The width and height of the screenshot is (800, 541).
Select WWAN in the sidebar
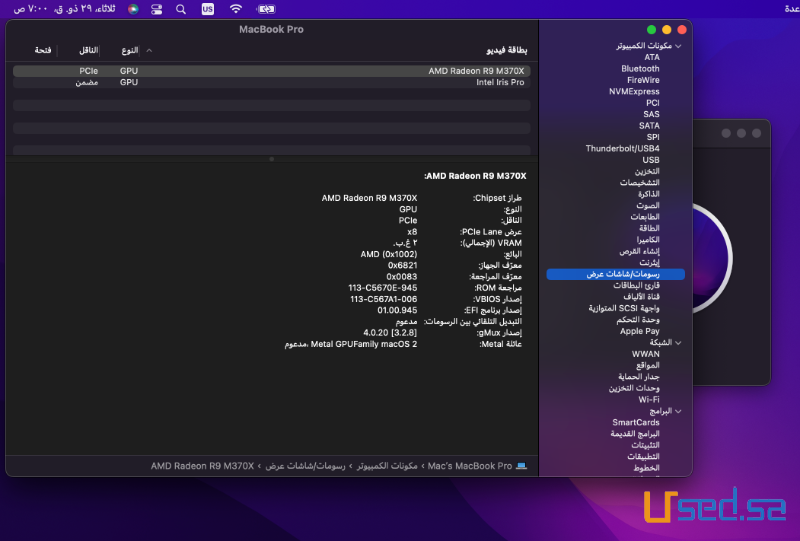[x=645, y=354]
